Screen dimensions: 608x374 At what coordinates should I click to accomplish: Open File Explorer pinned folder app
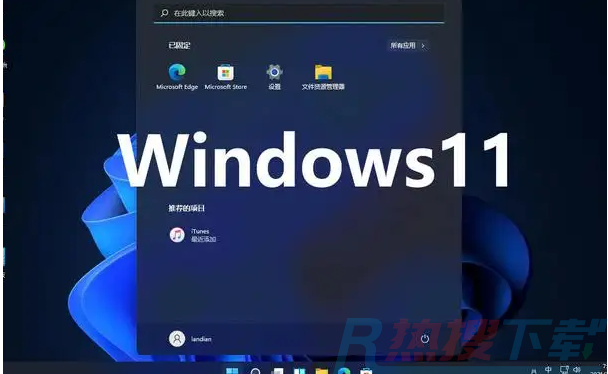coord(323,77)
